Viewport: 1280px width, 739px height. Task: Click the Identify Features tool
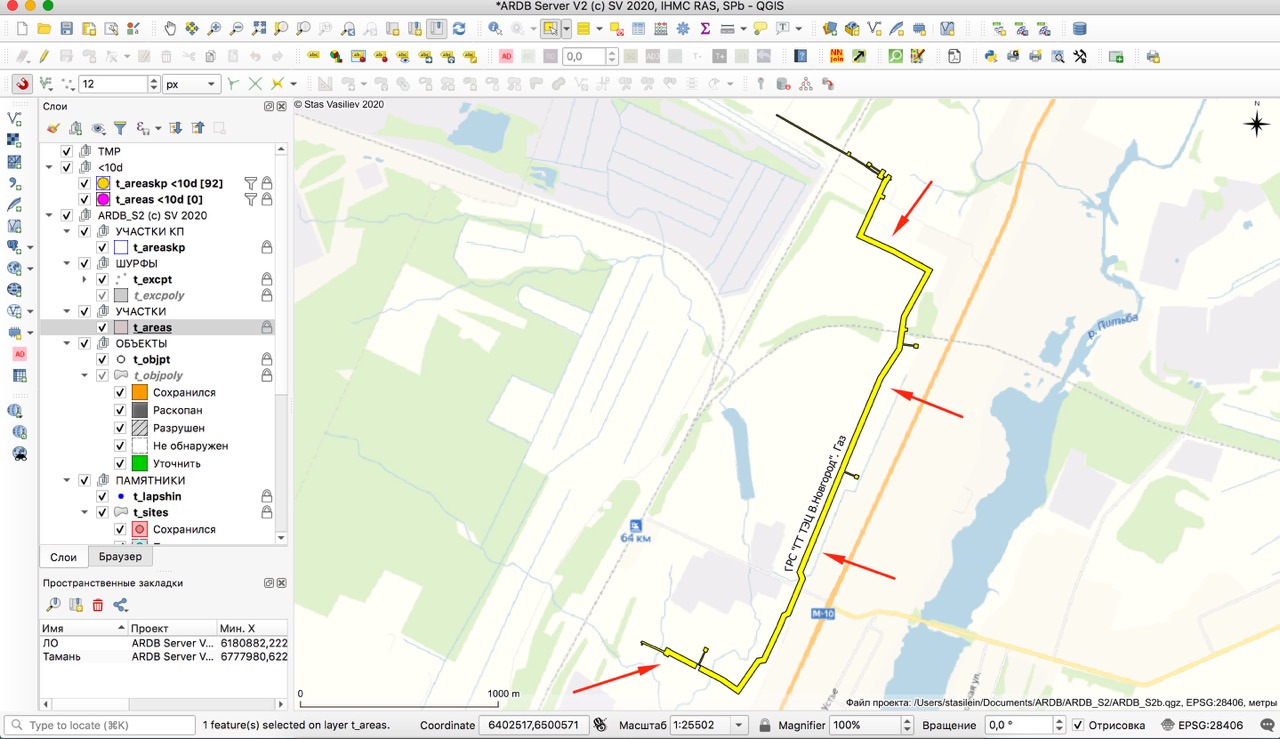(495, 29)
